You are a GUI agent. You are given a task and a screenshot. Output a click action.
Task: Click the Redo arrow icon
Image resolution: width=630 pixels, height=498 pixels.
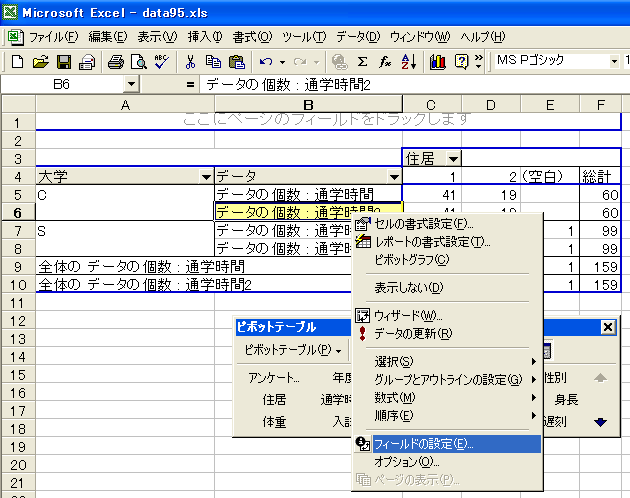(x=300, y=62)
